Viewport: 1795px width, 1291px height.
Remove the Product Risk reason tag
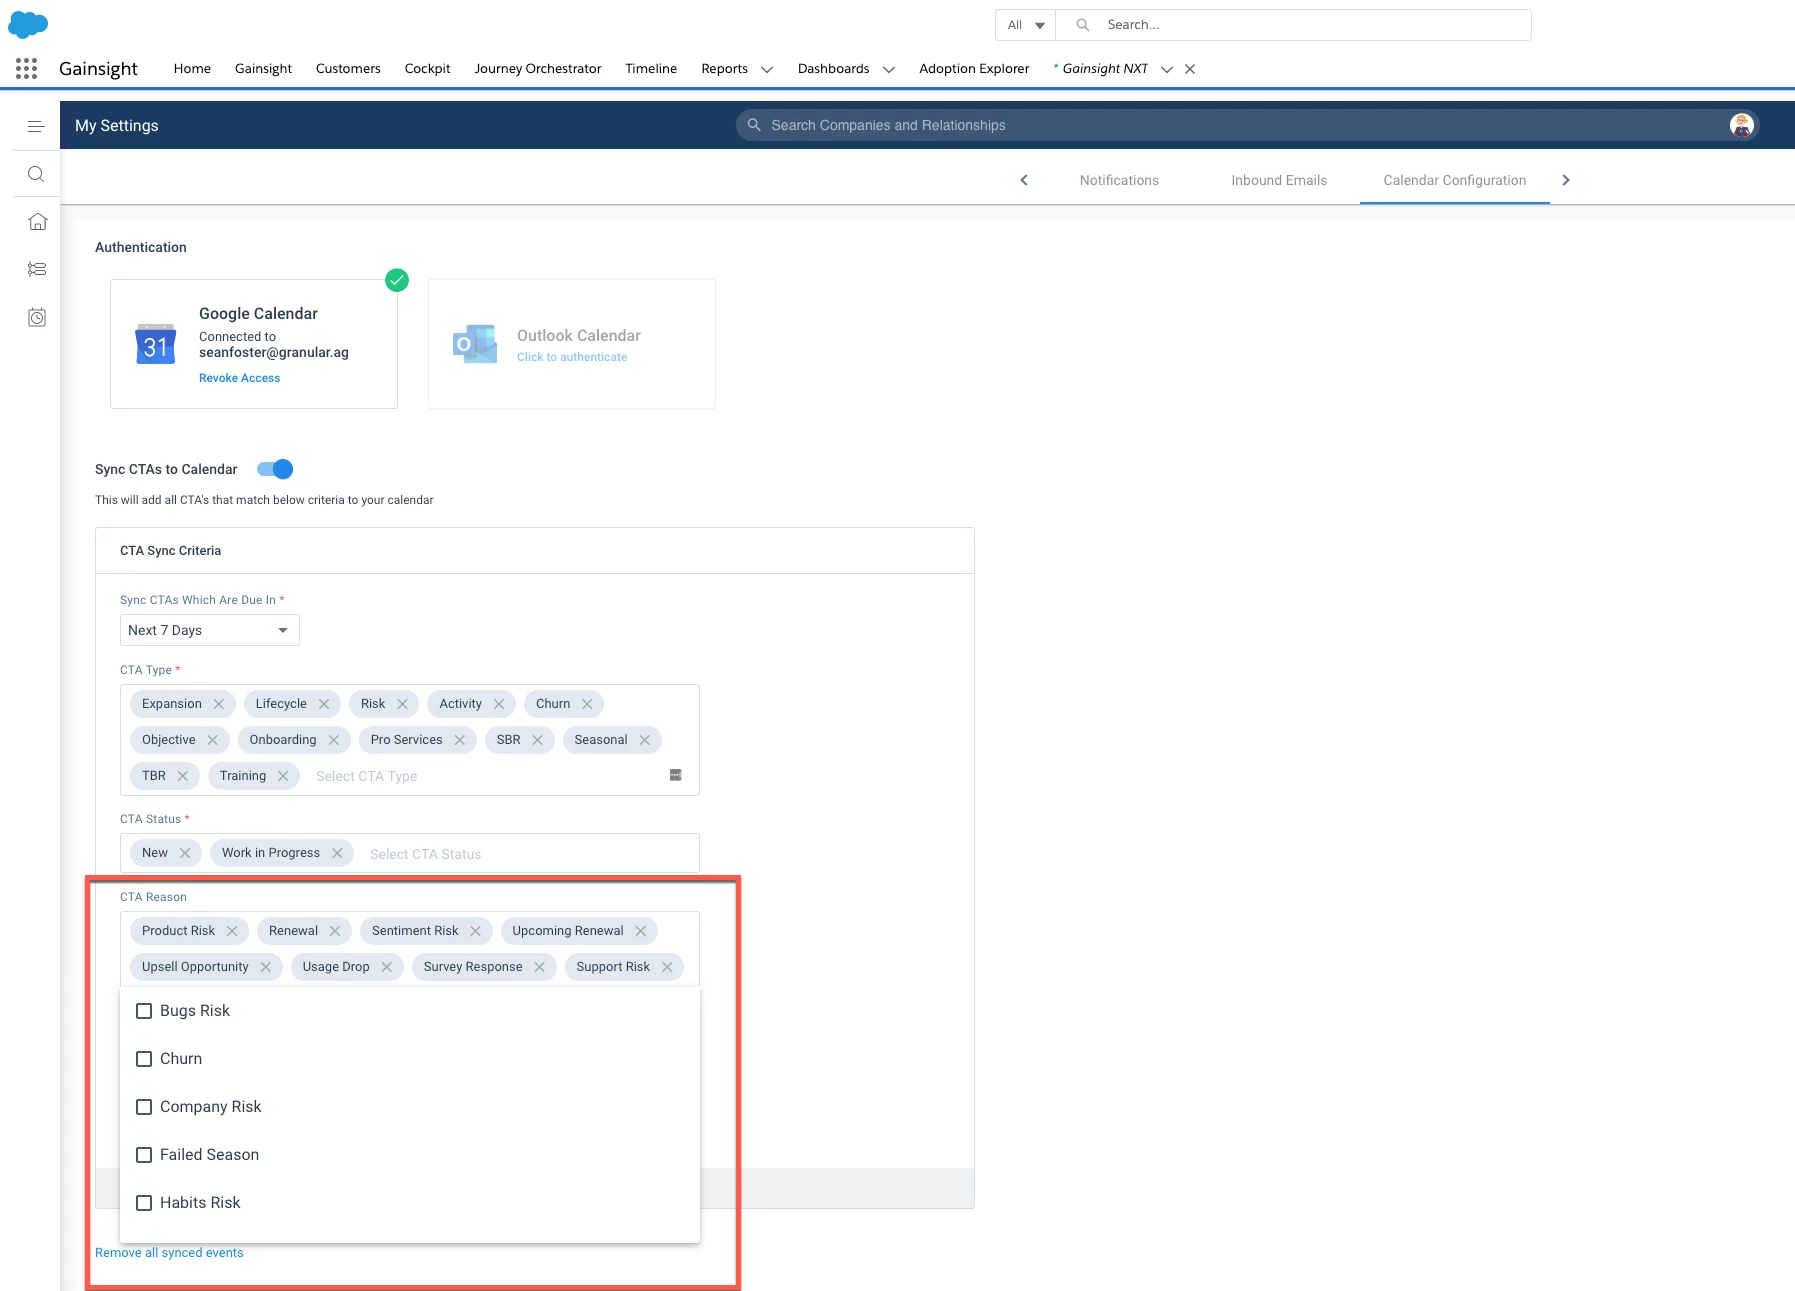[x=232, y=931]
